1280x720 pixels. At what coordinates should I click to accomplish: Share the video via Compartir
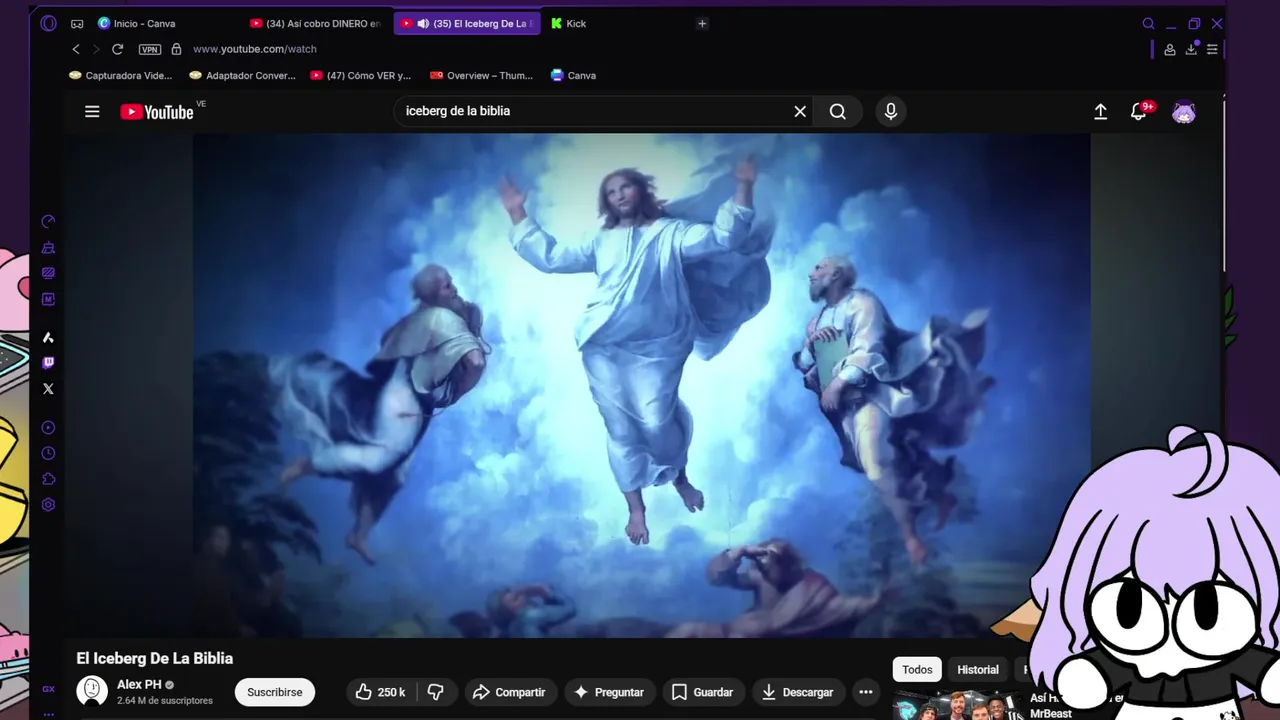pos(509,692)
